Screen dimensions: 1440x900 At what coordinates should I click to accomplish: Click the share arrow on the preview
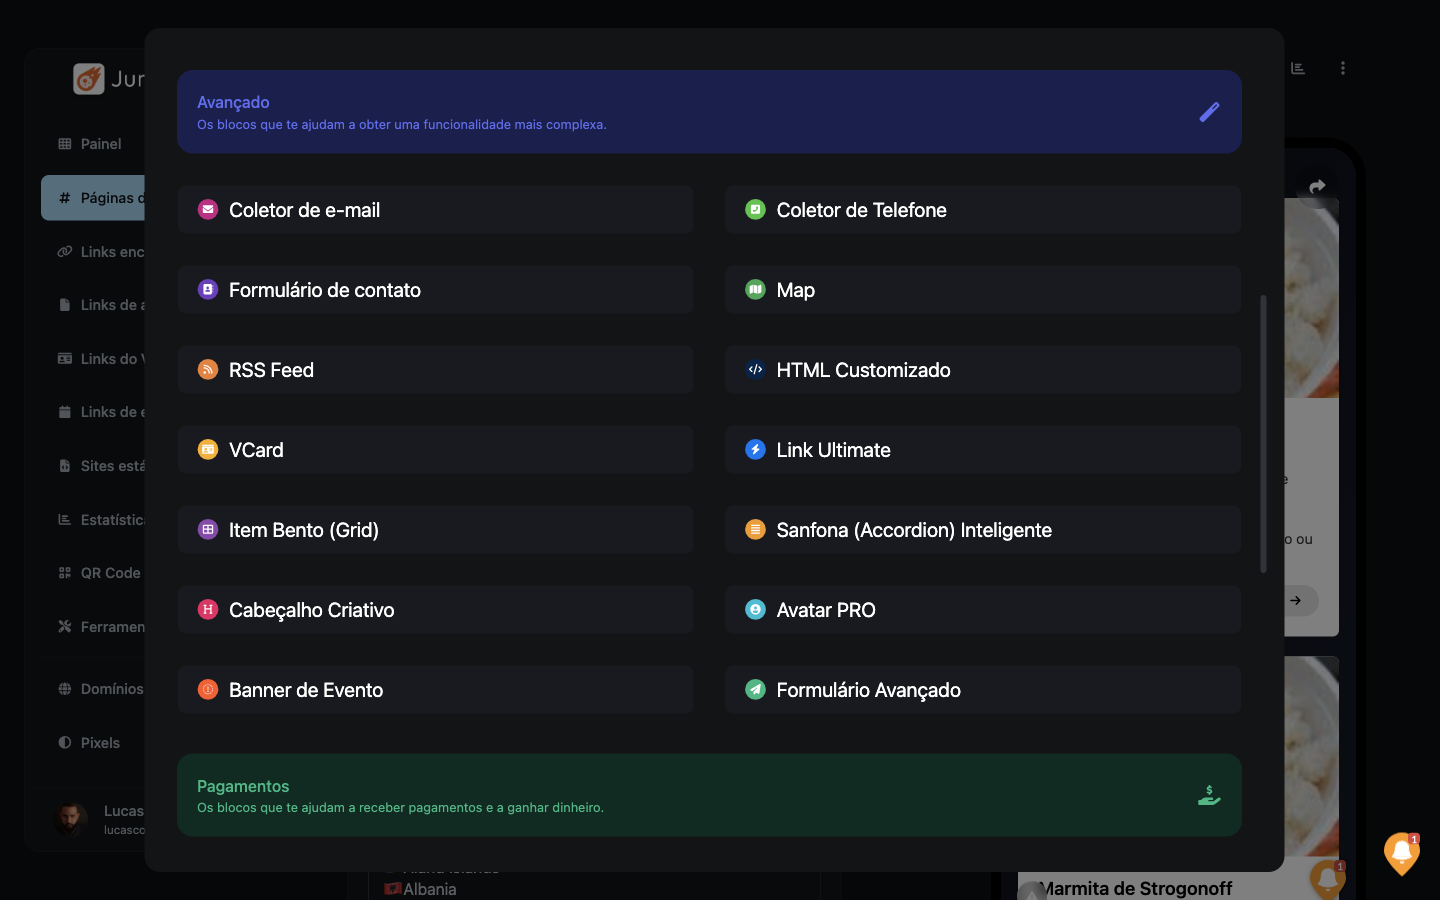1317,186
